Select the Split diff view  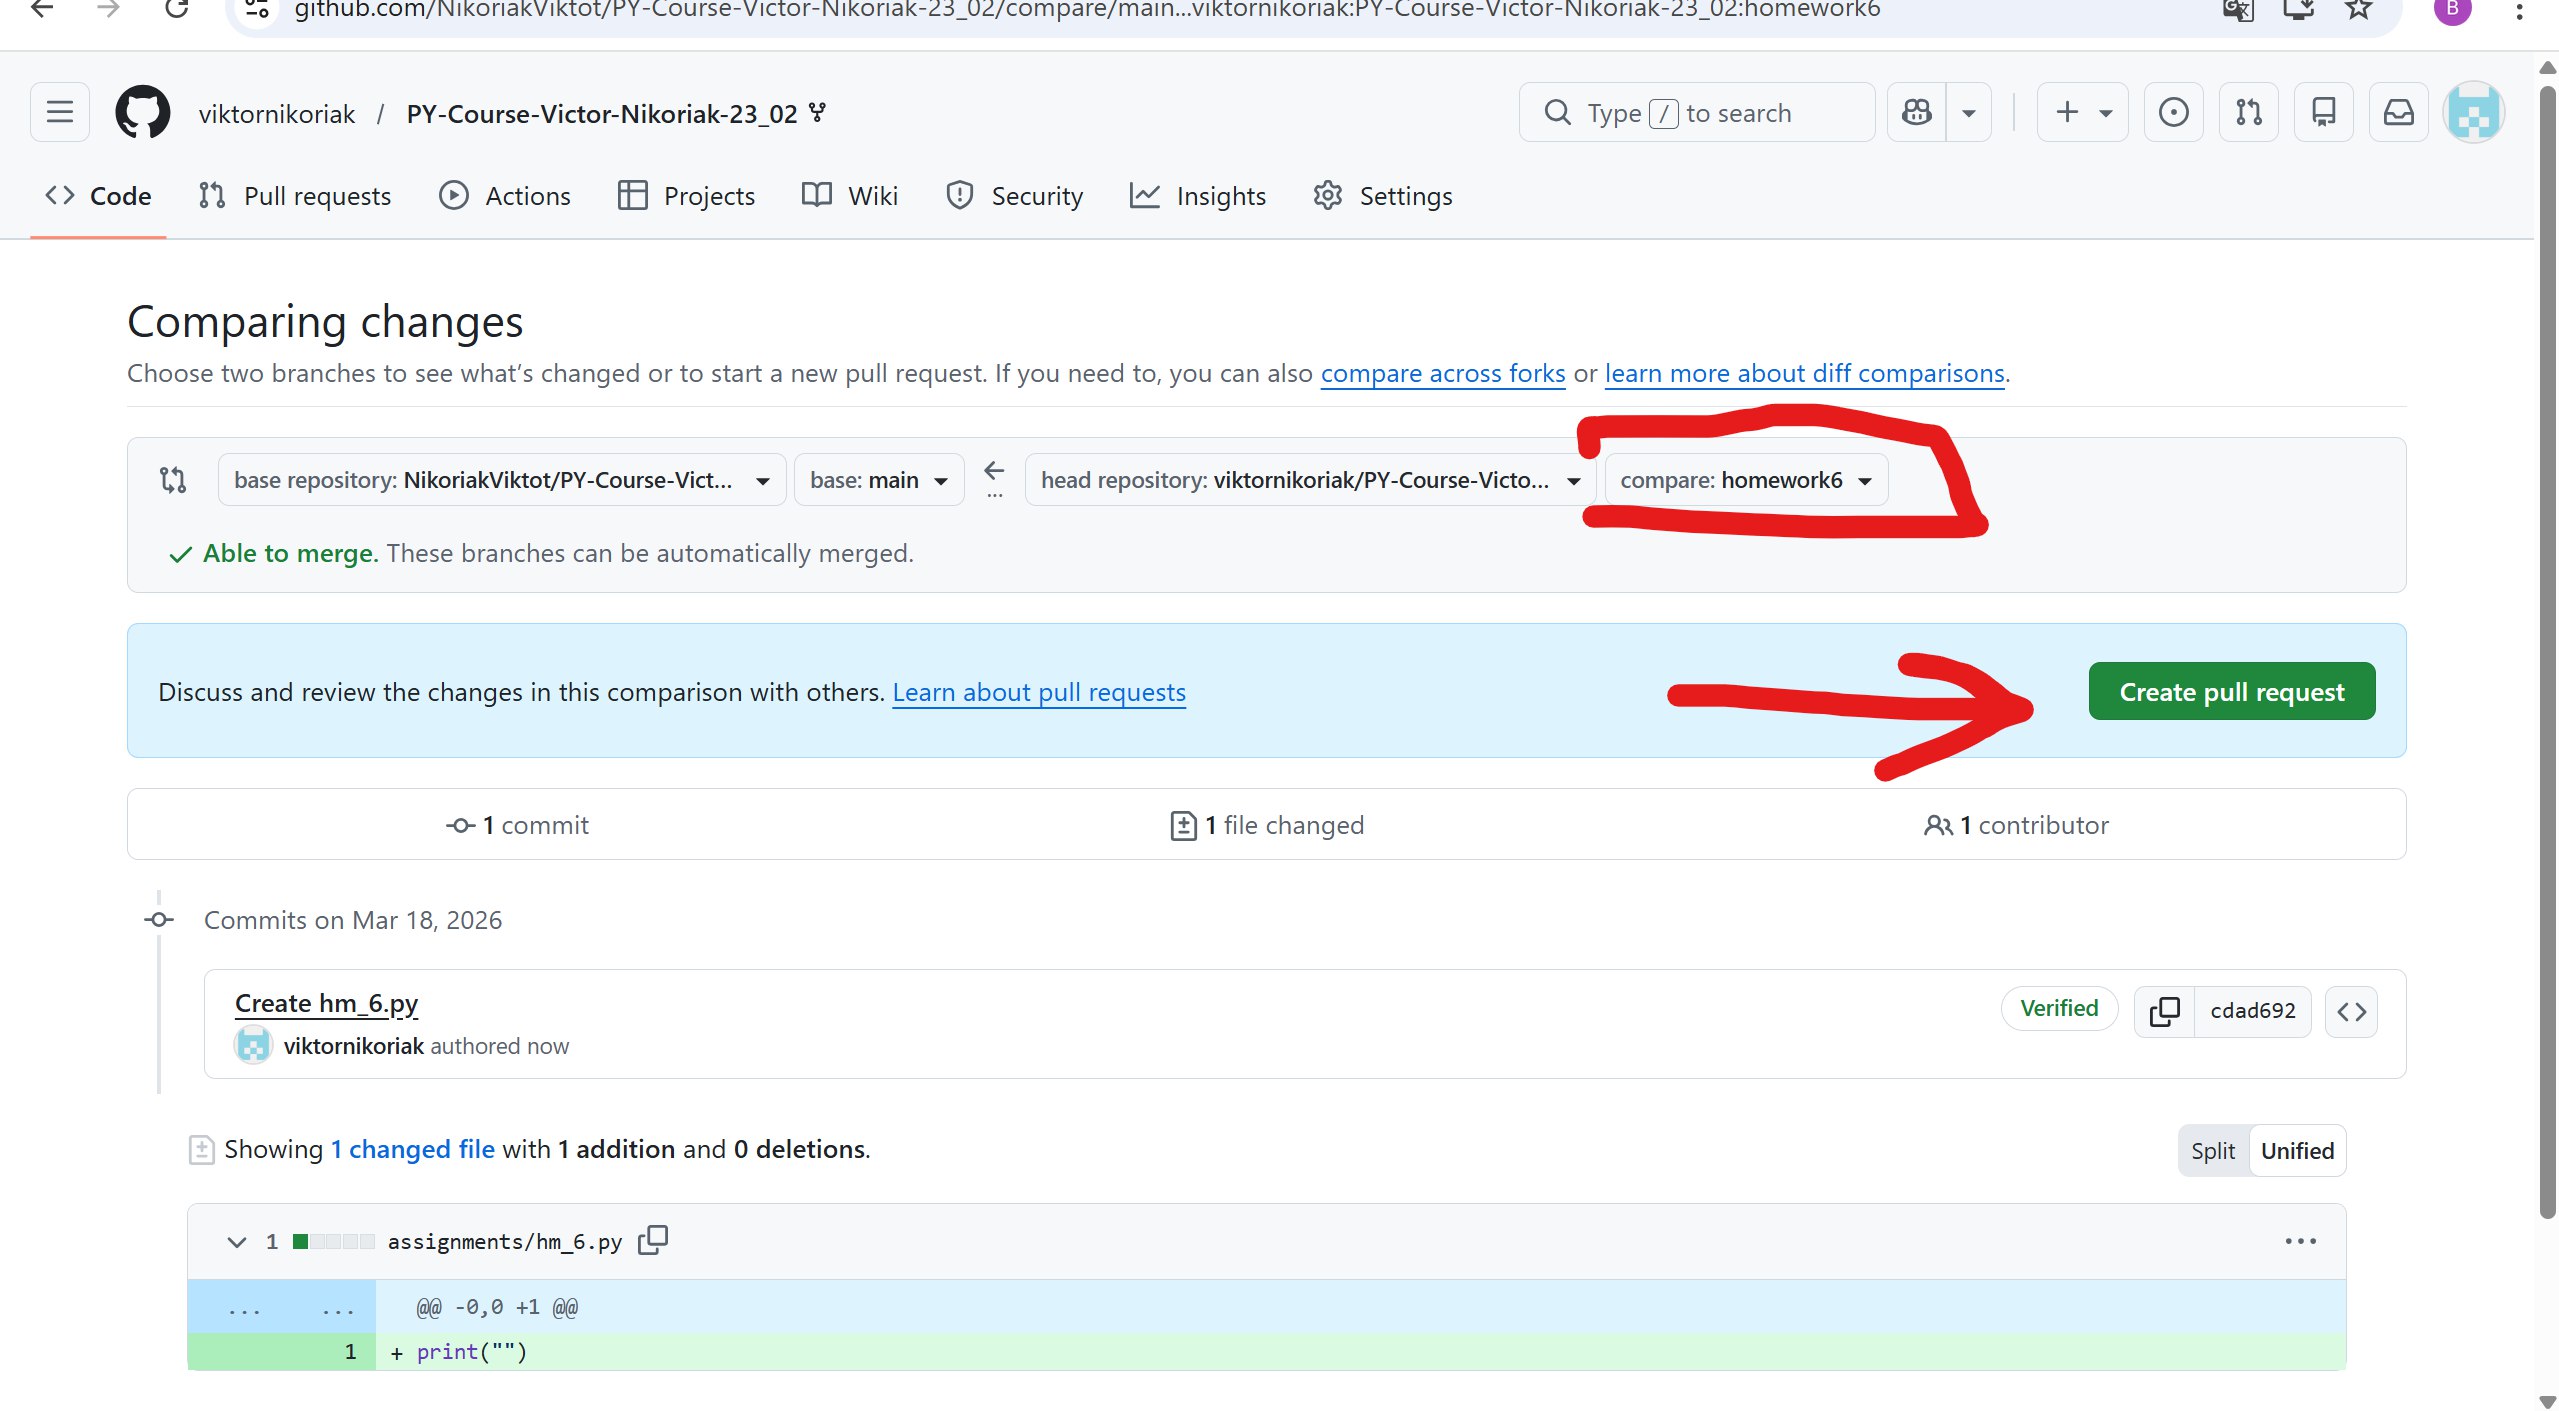2213,1151
